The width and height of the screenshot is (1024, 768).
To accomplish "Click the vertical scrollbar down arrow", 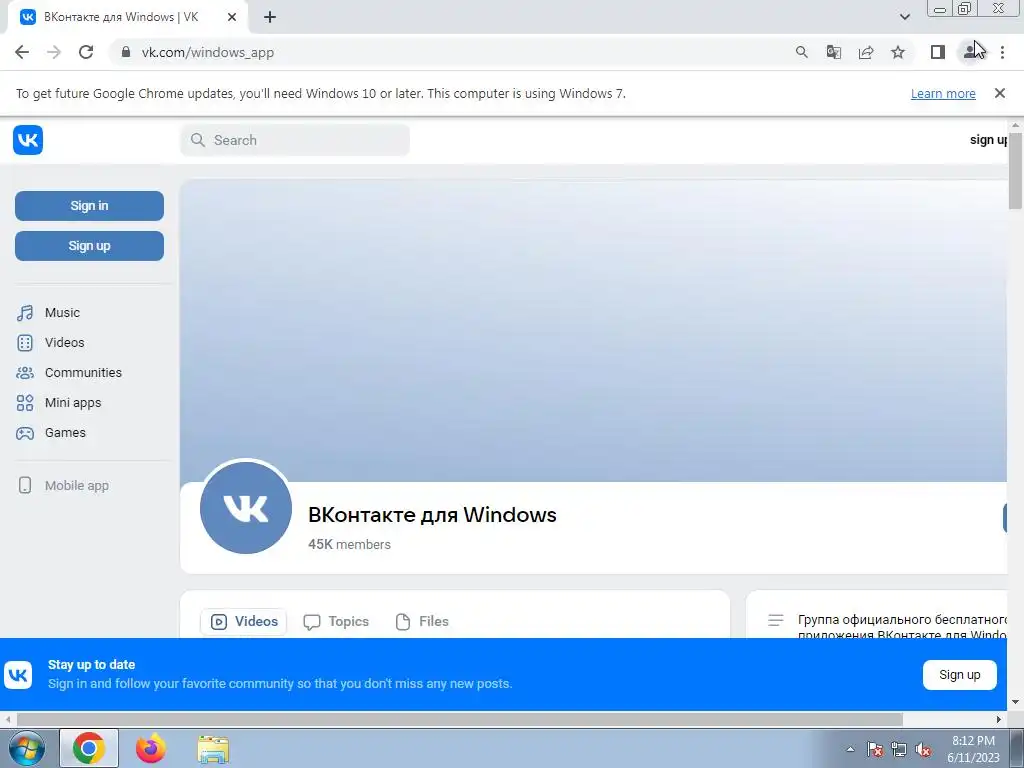I will coord(1015,702).
